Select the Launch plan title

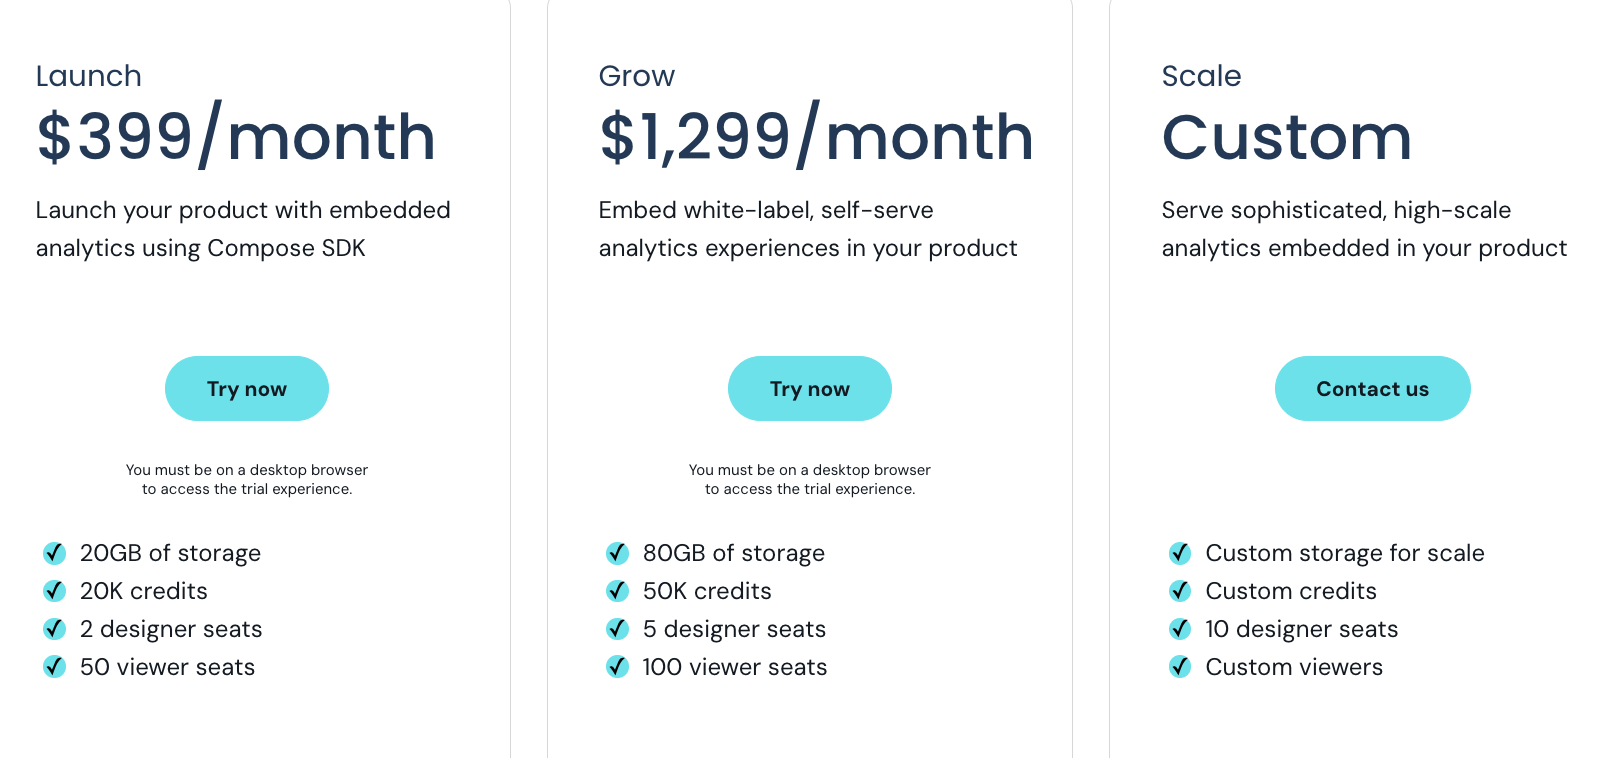coord(89,76)
